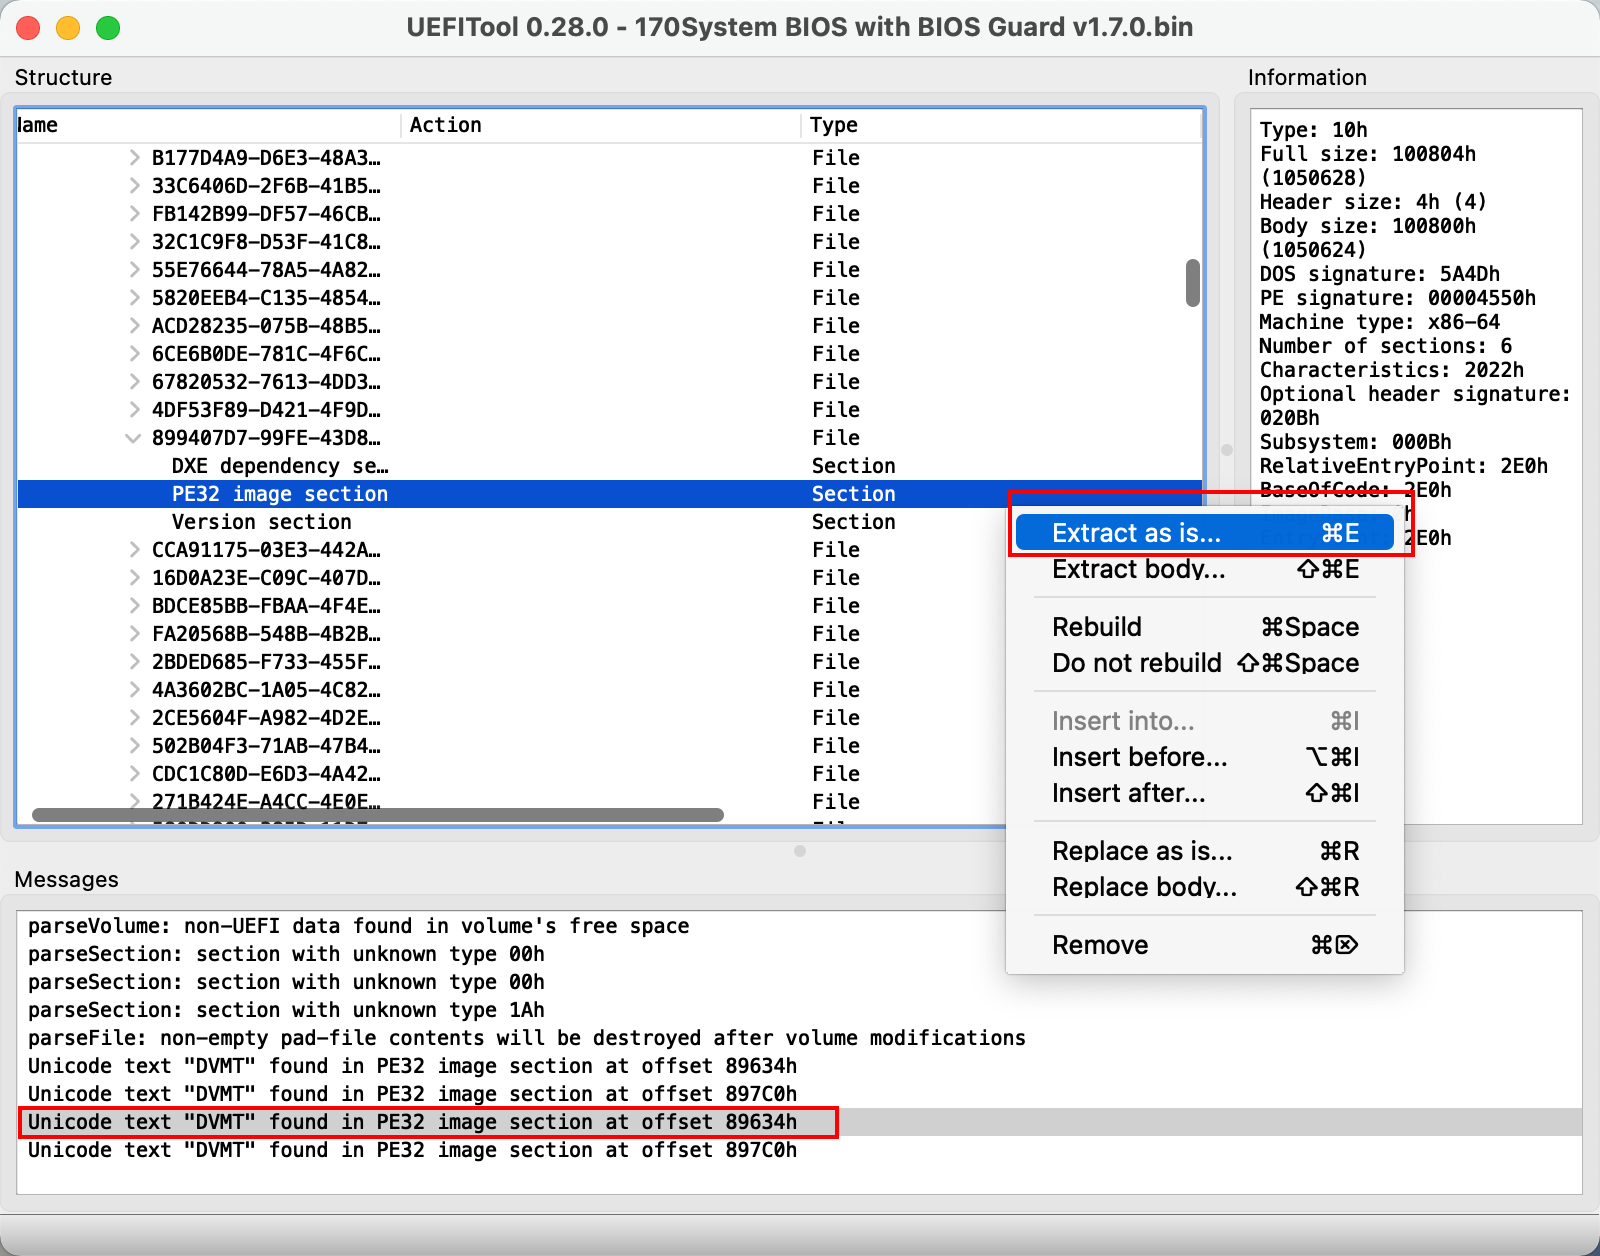Collapse the 899407D7-99FE-43D8 file node
Screen dimensions: 1600x1256
(x=133, y=438)
